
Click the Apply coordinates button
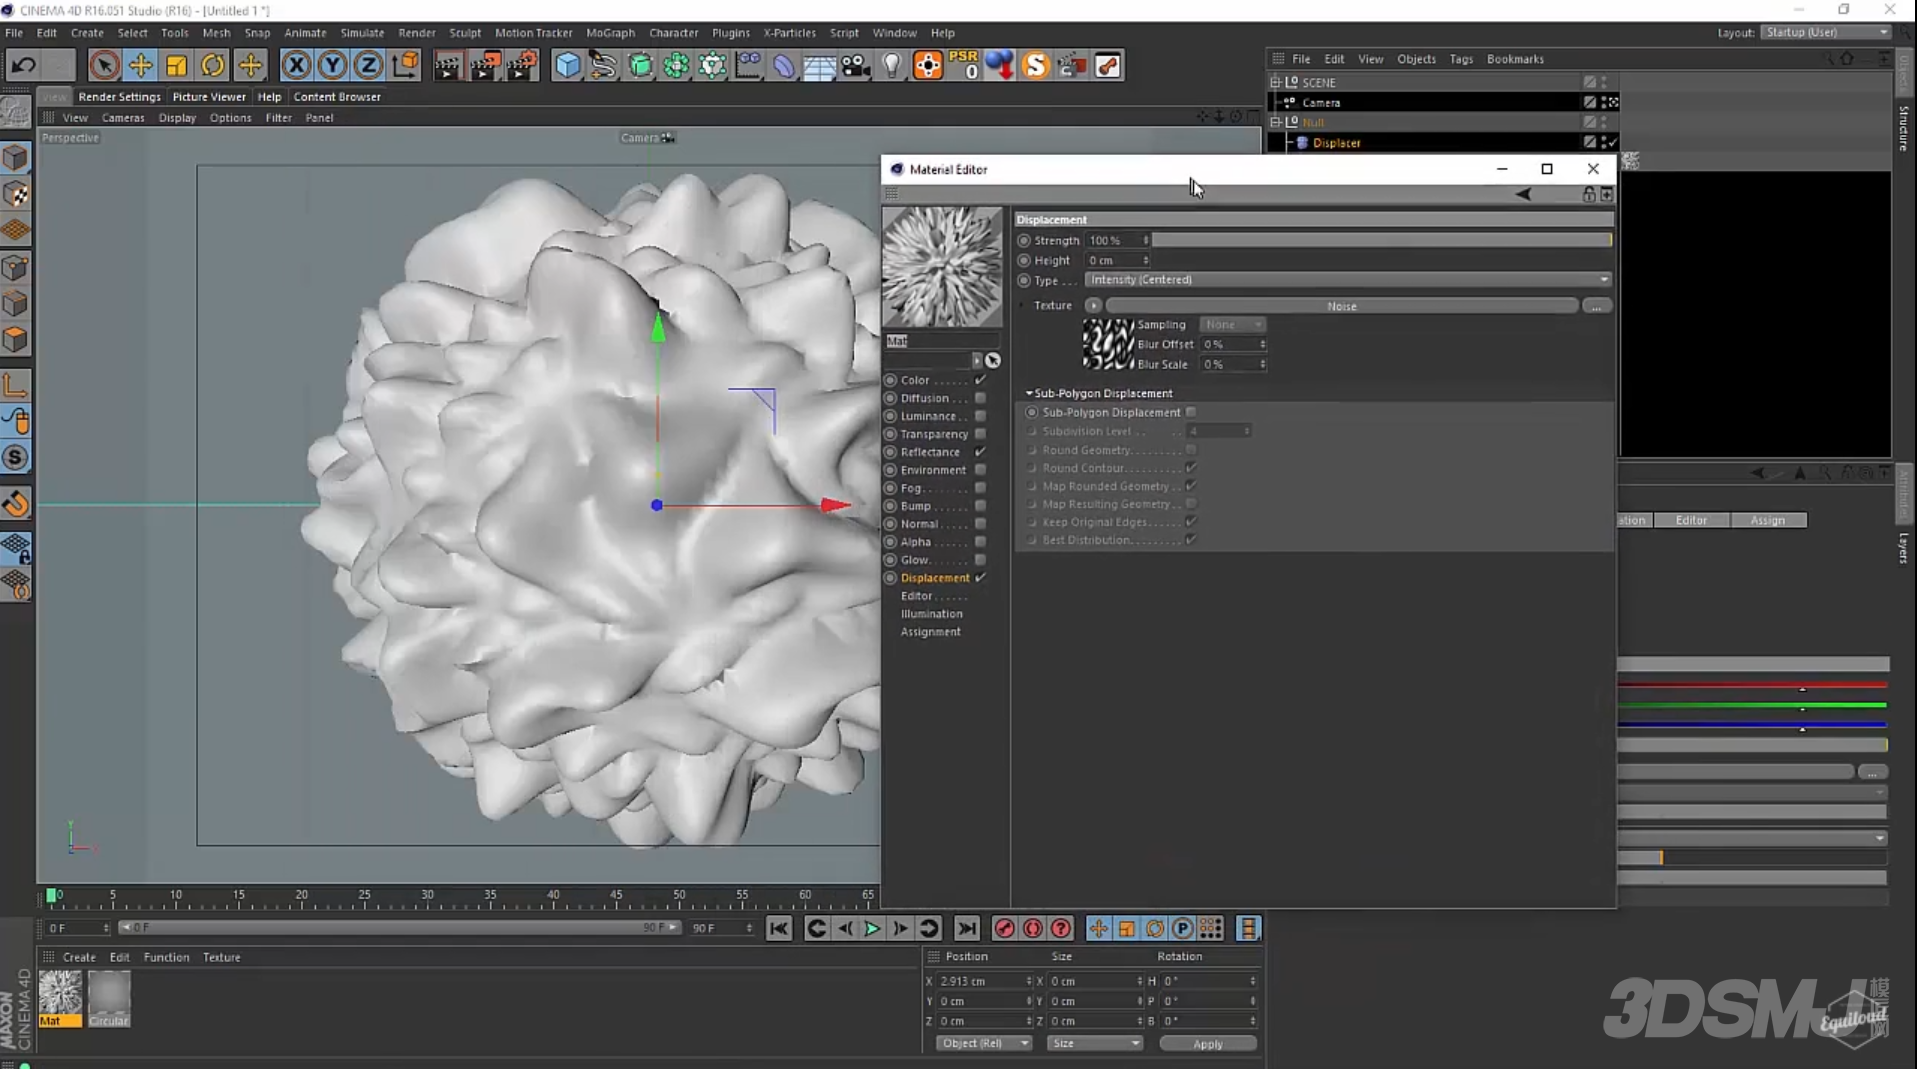[x=1208, y=1044]
